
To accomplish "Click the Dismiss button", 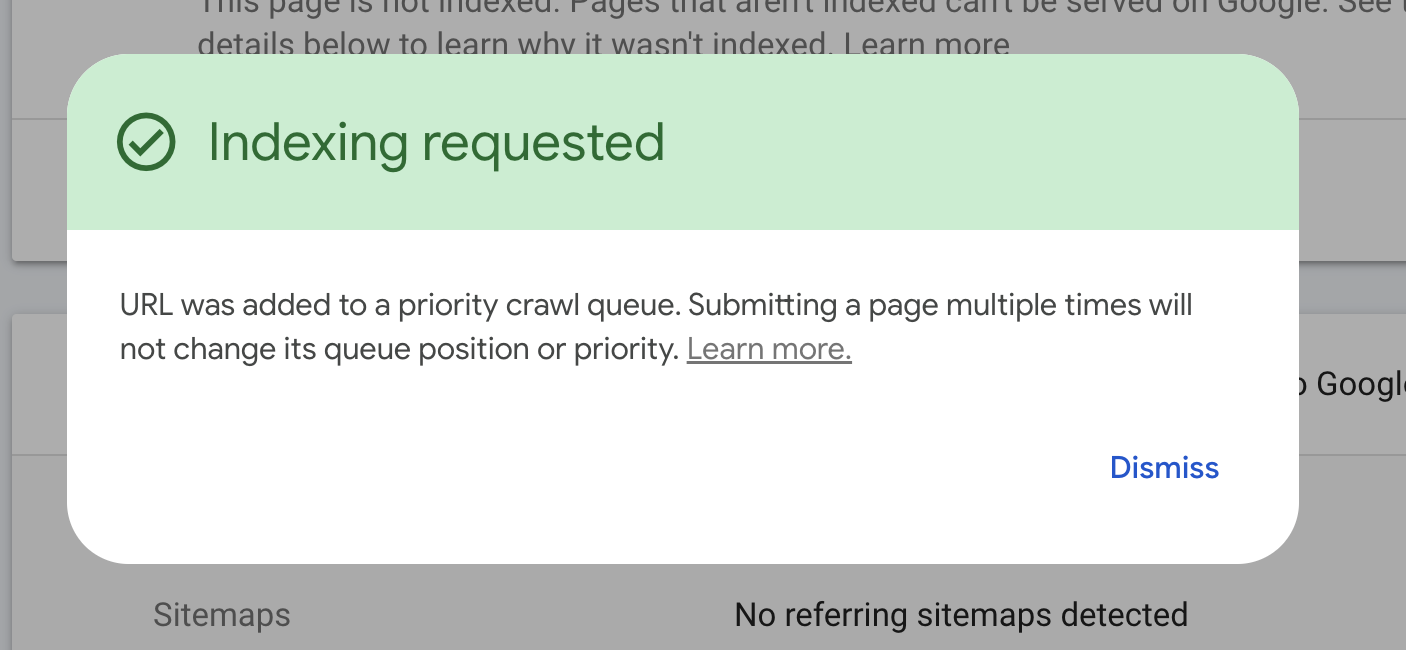I will 1164,468.
